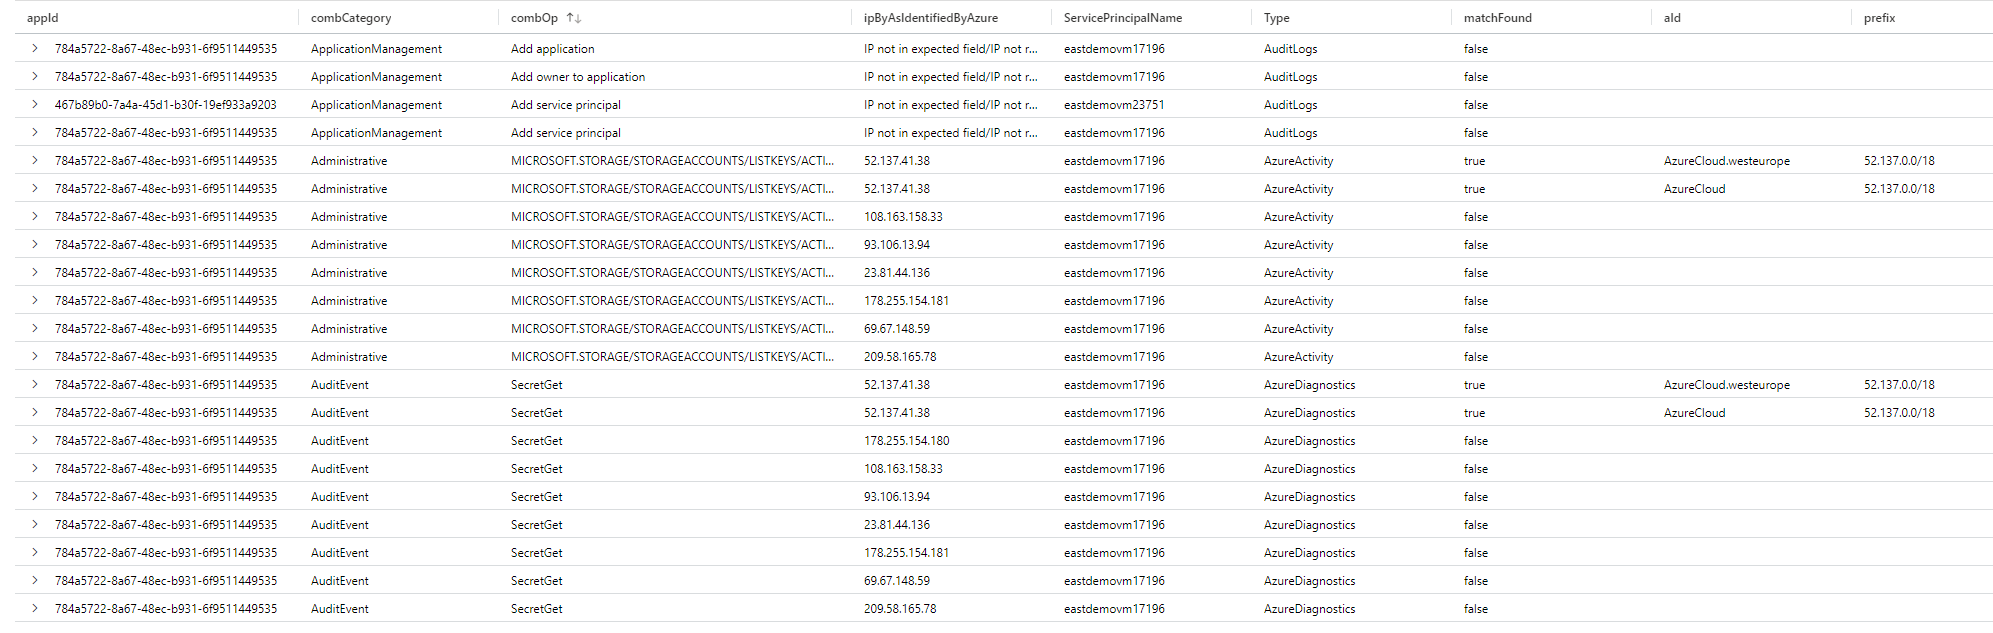Click the sort arrows icon beside combOp

pyautogui.click(x=573, y=18)
